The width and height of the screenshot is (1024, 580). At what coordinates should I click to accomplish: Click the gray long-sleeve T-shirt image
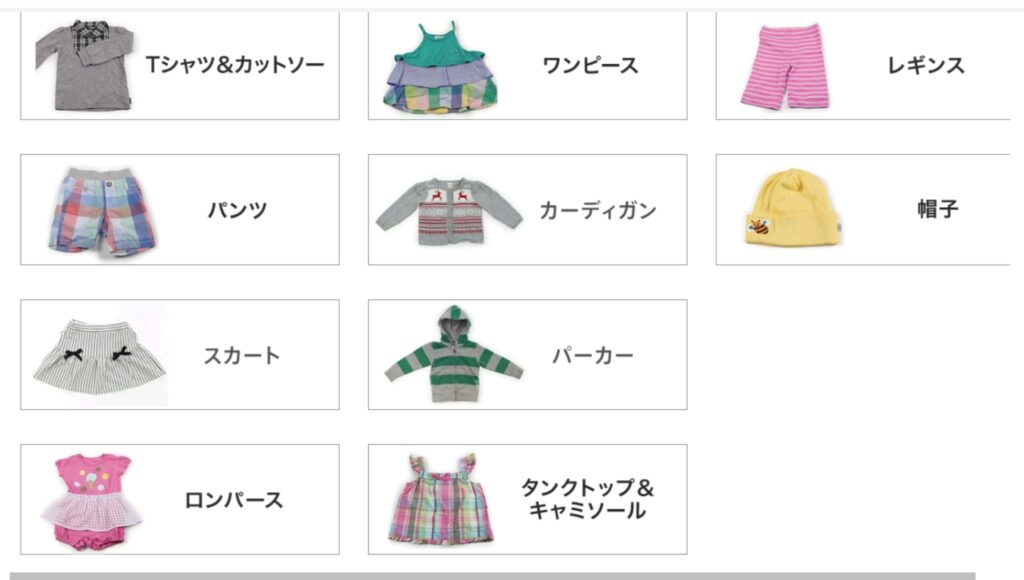point(84,65)
